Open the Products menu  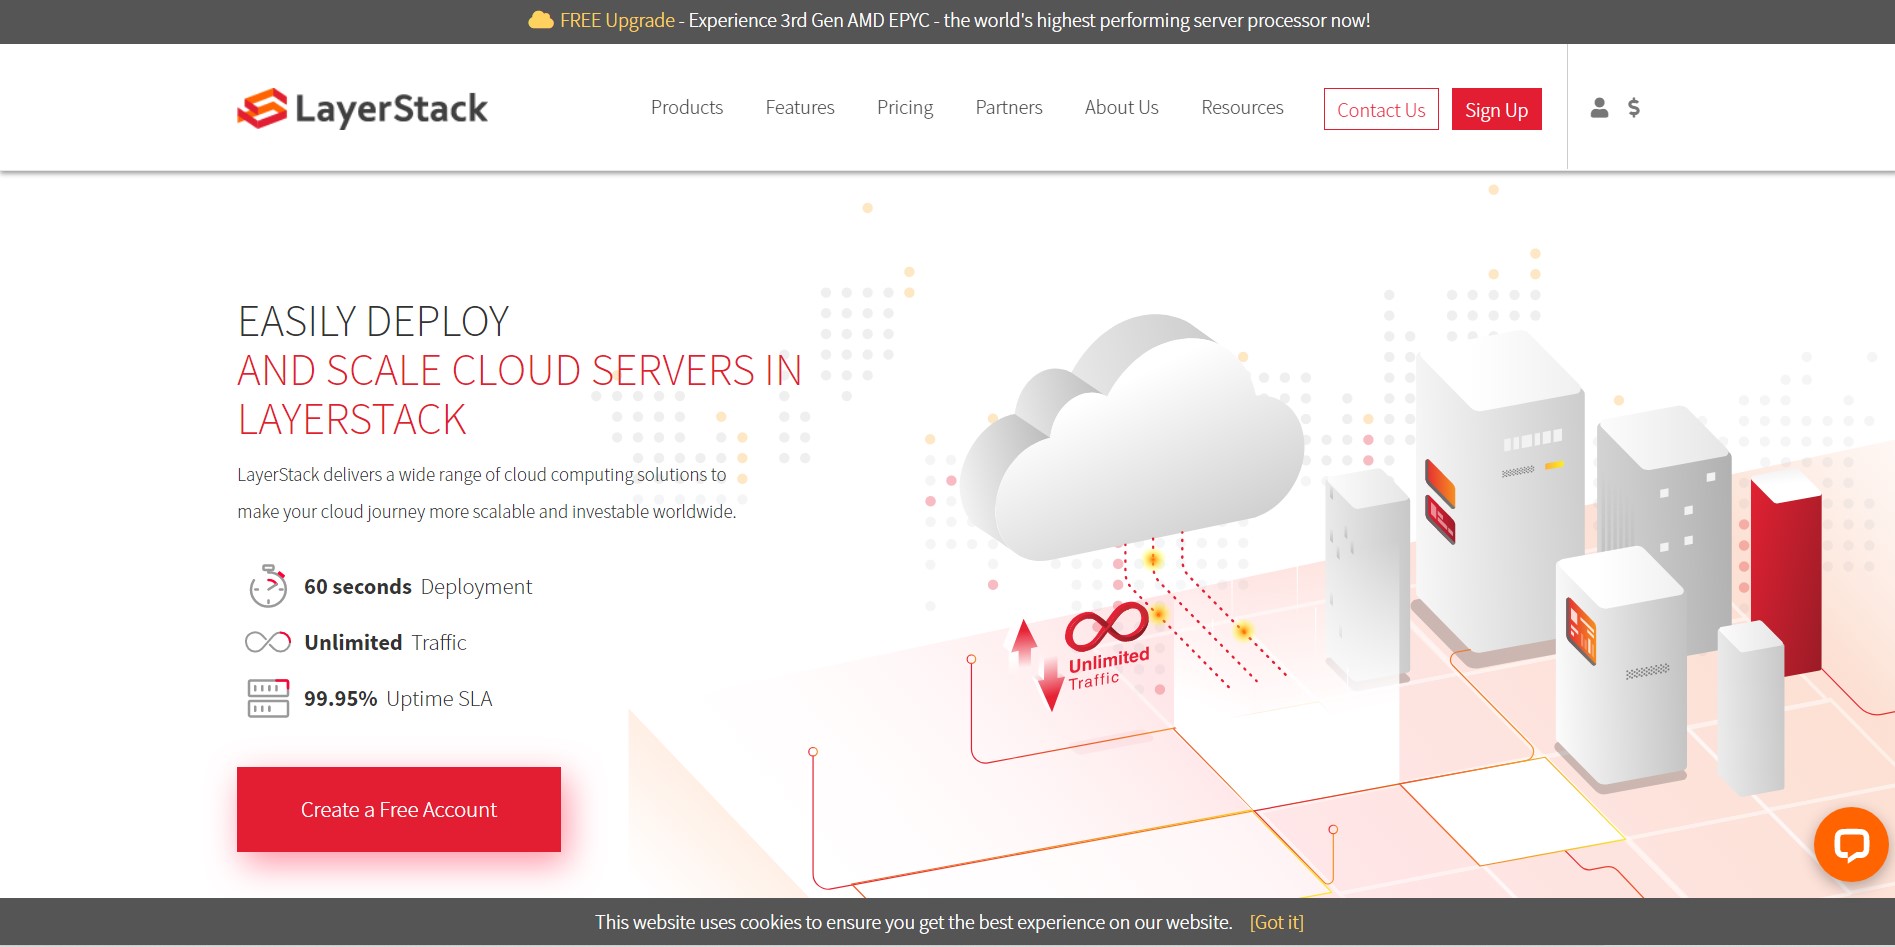pyautogui.click(x=687, y=107)
